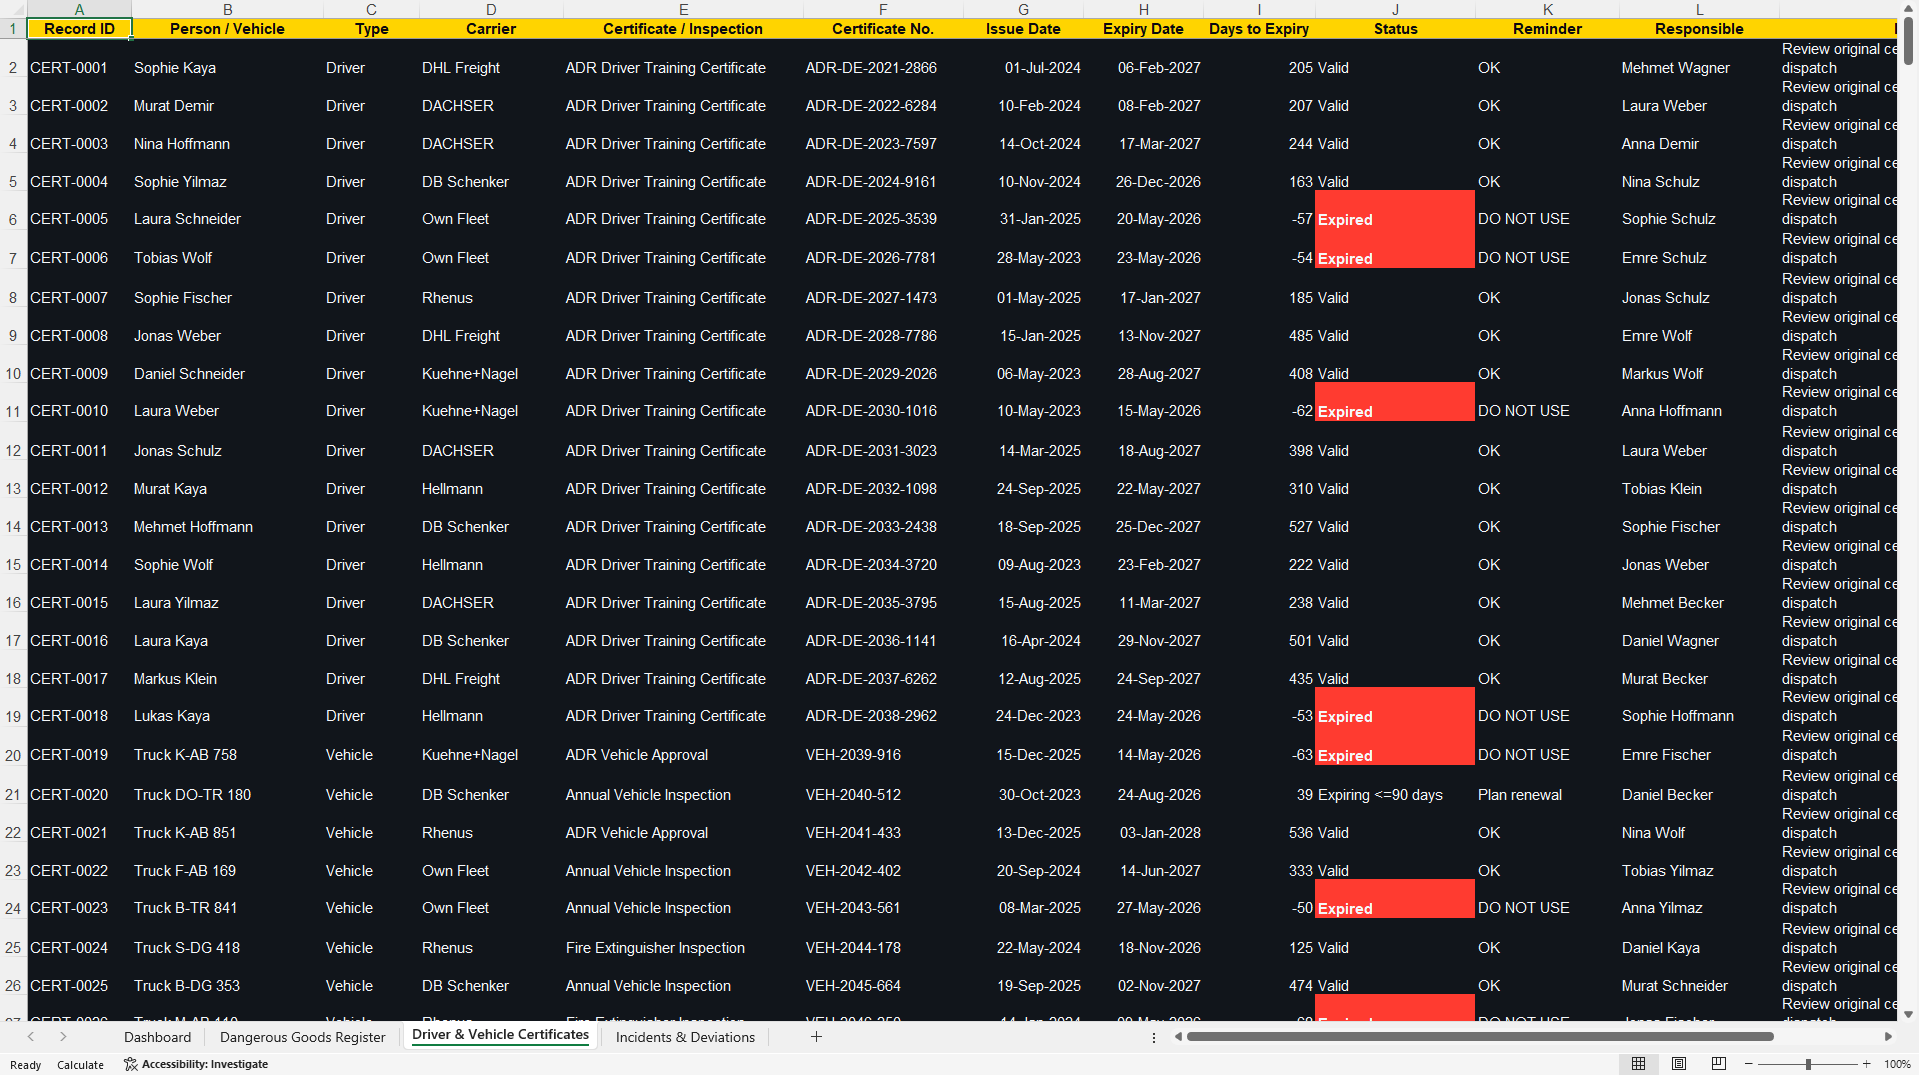This screenshot has height=1075, width=1919.
Task: Adjust the zoom slider handle
Action: (1808, 1064)
